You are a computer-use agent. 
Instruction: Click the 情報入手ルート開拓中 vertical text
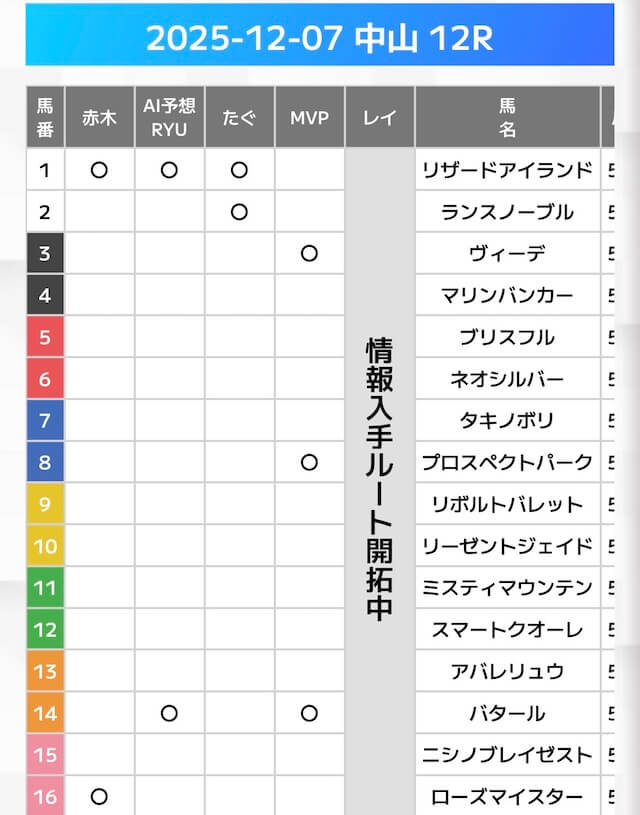pos(379,480)
